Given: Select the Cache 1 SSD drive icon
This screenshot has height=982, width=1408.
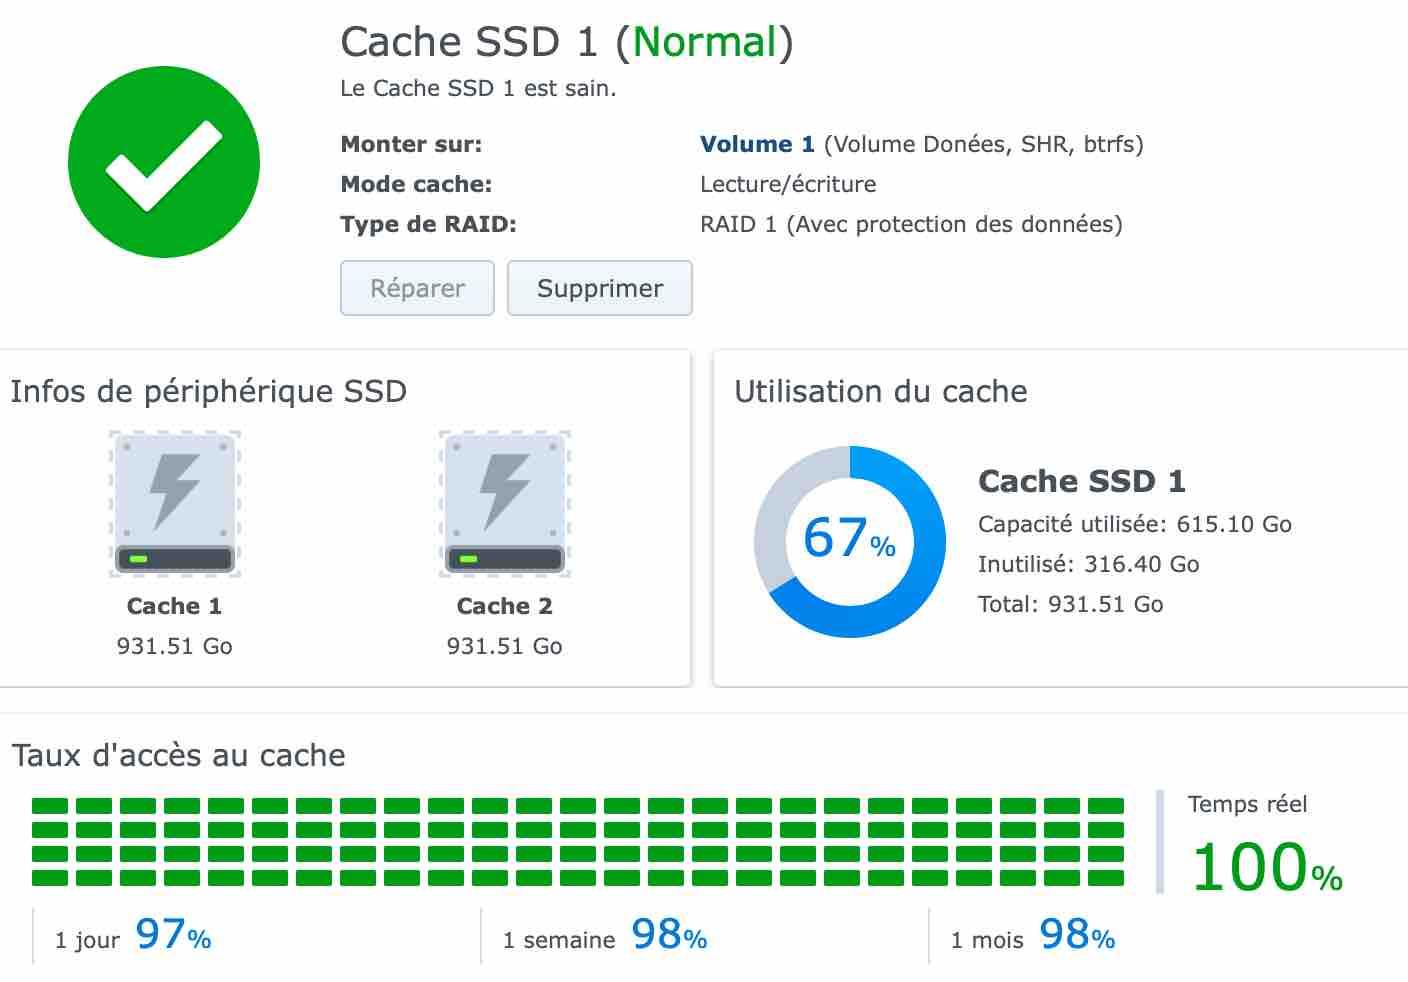Looking at the screenshot, I should coord(175,504).
